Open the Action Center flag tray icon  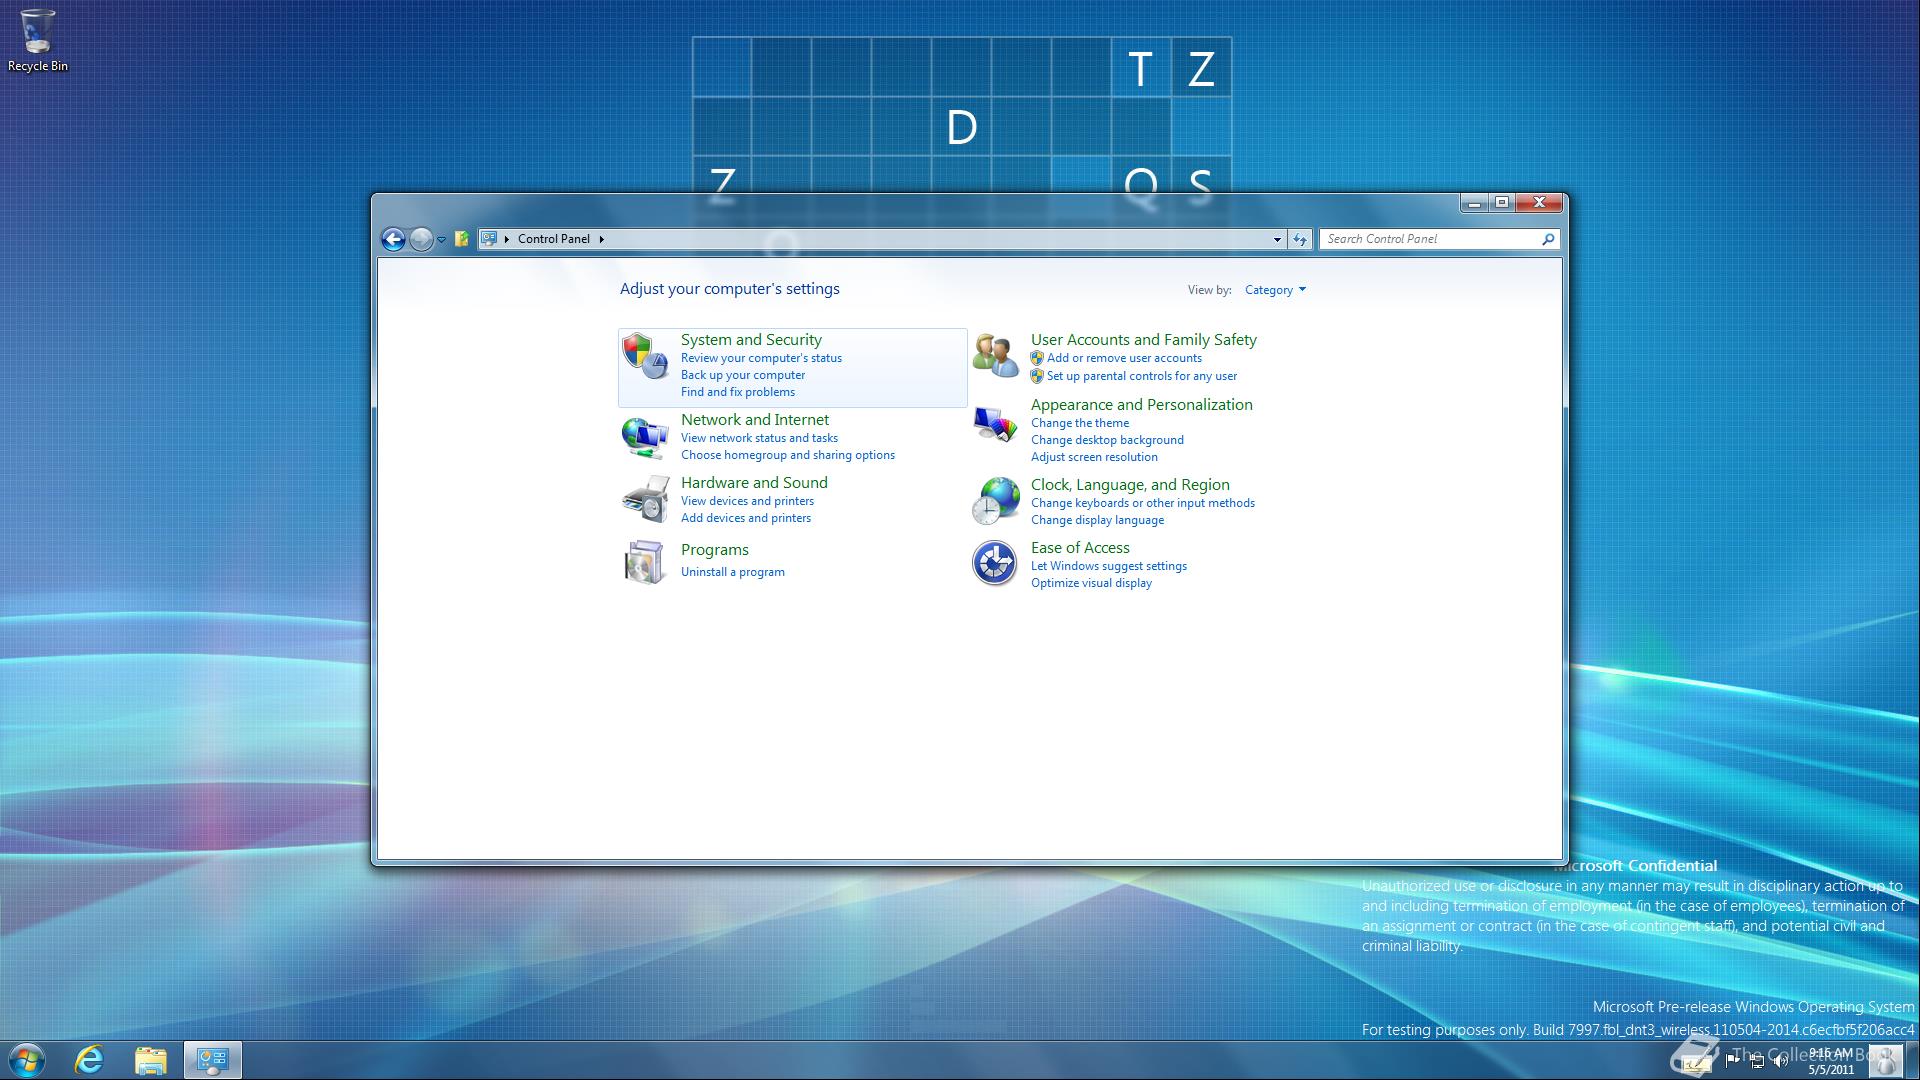tap(1732, 1061)
